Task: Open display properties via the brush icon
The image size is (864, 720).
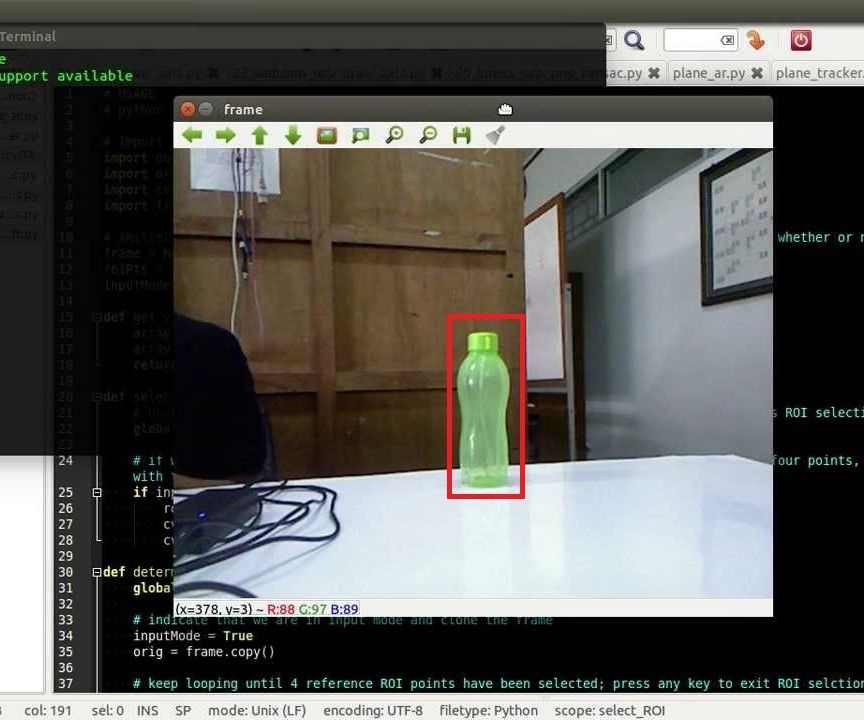Action: coord(494,133)
